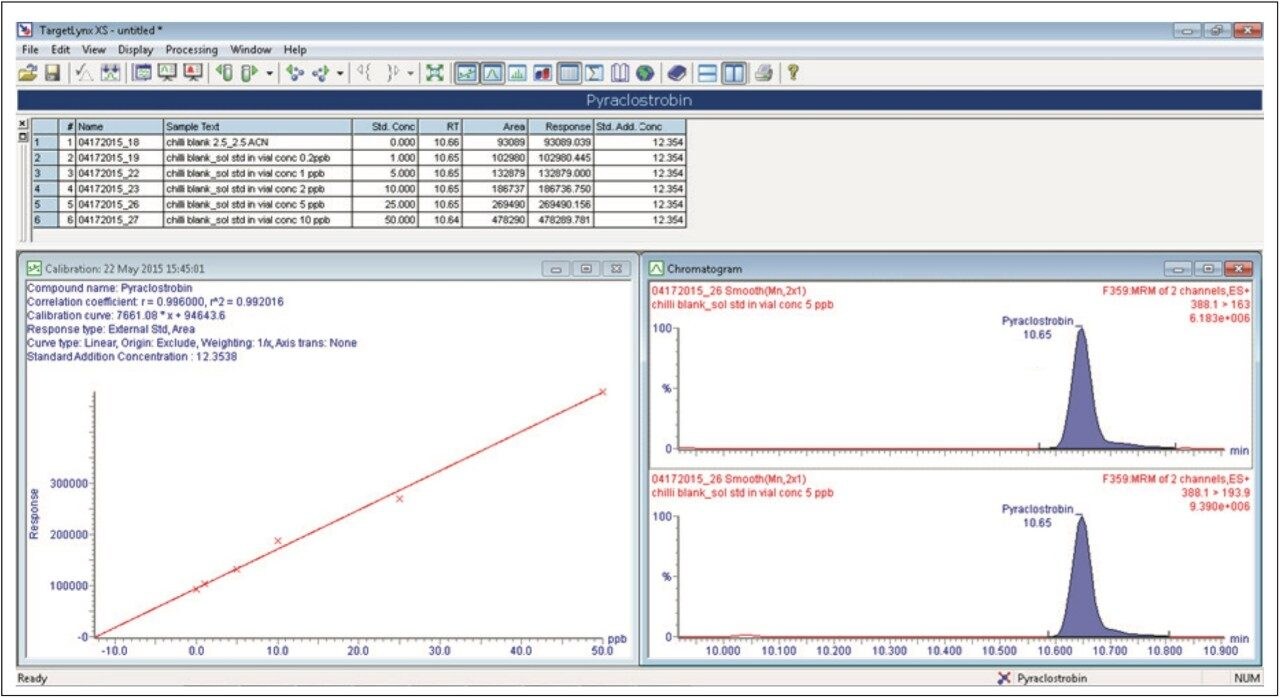
Task: Open the report book icon
Action: pos(620,70)
